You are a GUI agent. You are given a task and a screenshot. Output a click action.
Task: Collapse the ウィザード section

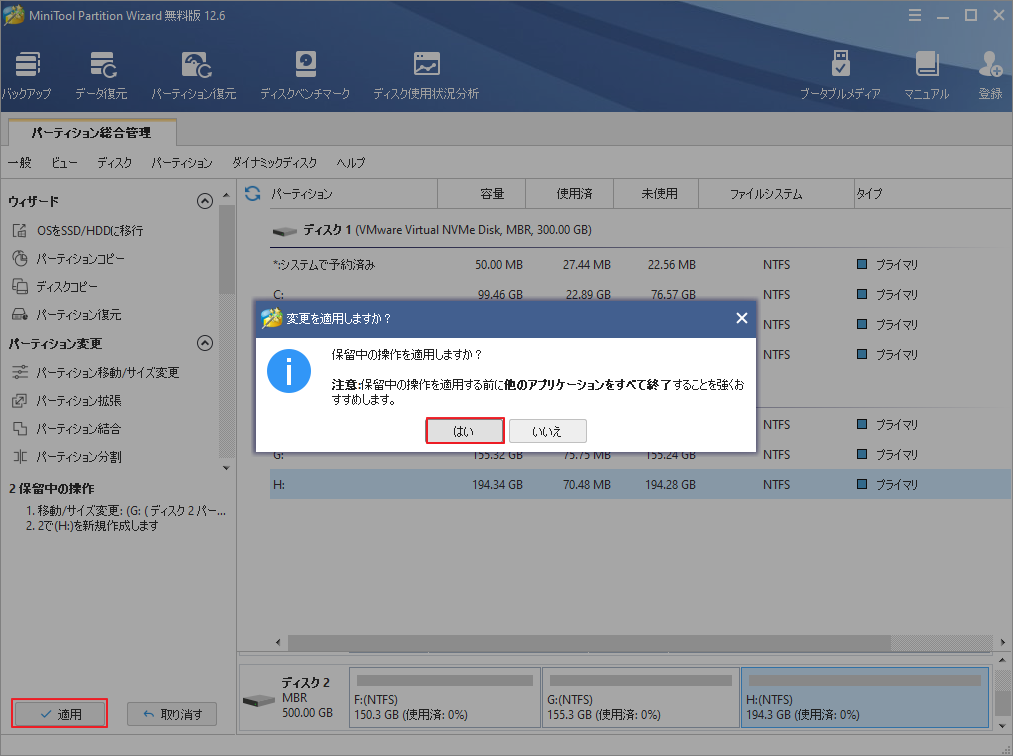click(x=205, y=200)
